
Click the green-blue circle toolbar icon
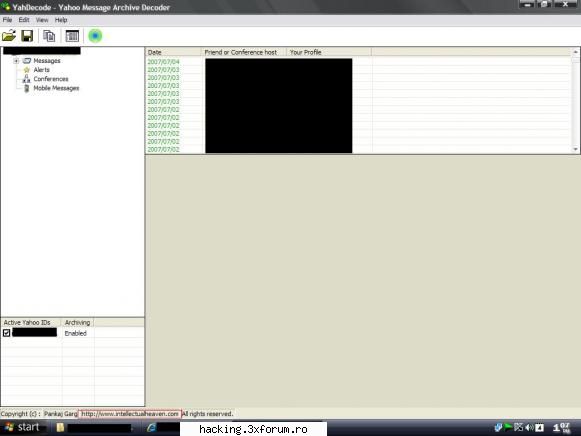click(95, 36)
